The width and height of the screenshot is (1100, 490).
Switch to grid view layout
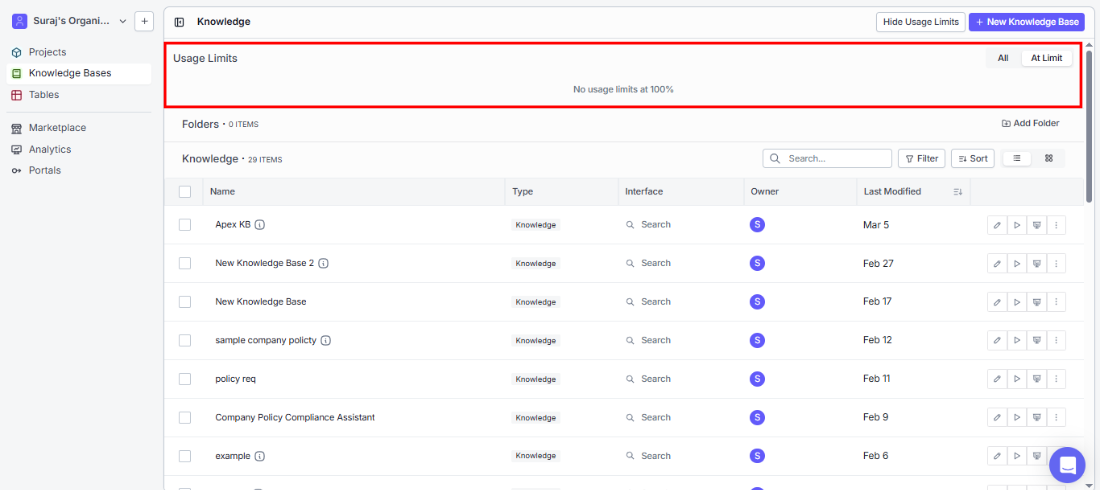(1049, 159)
